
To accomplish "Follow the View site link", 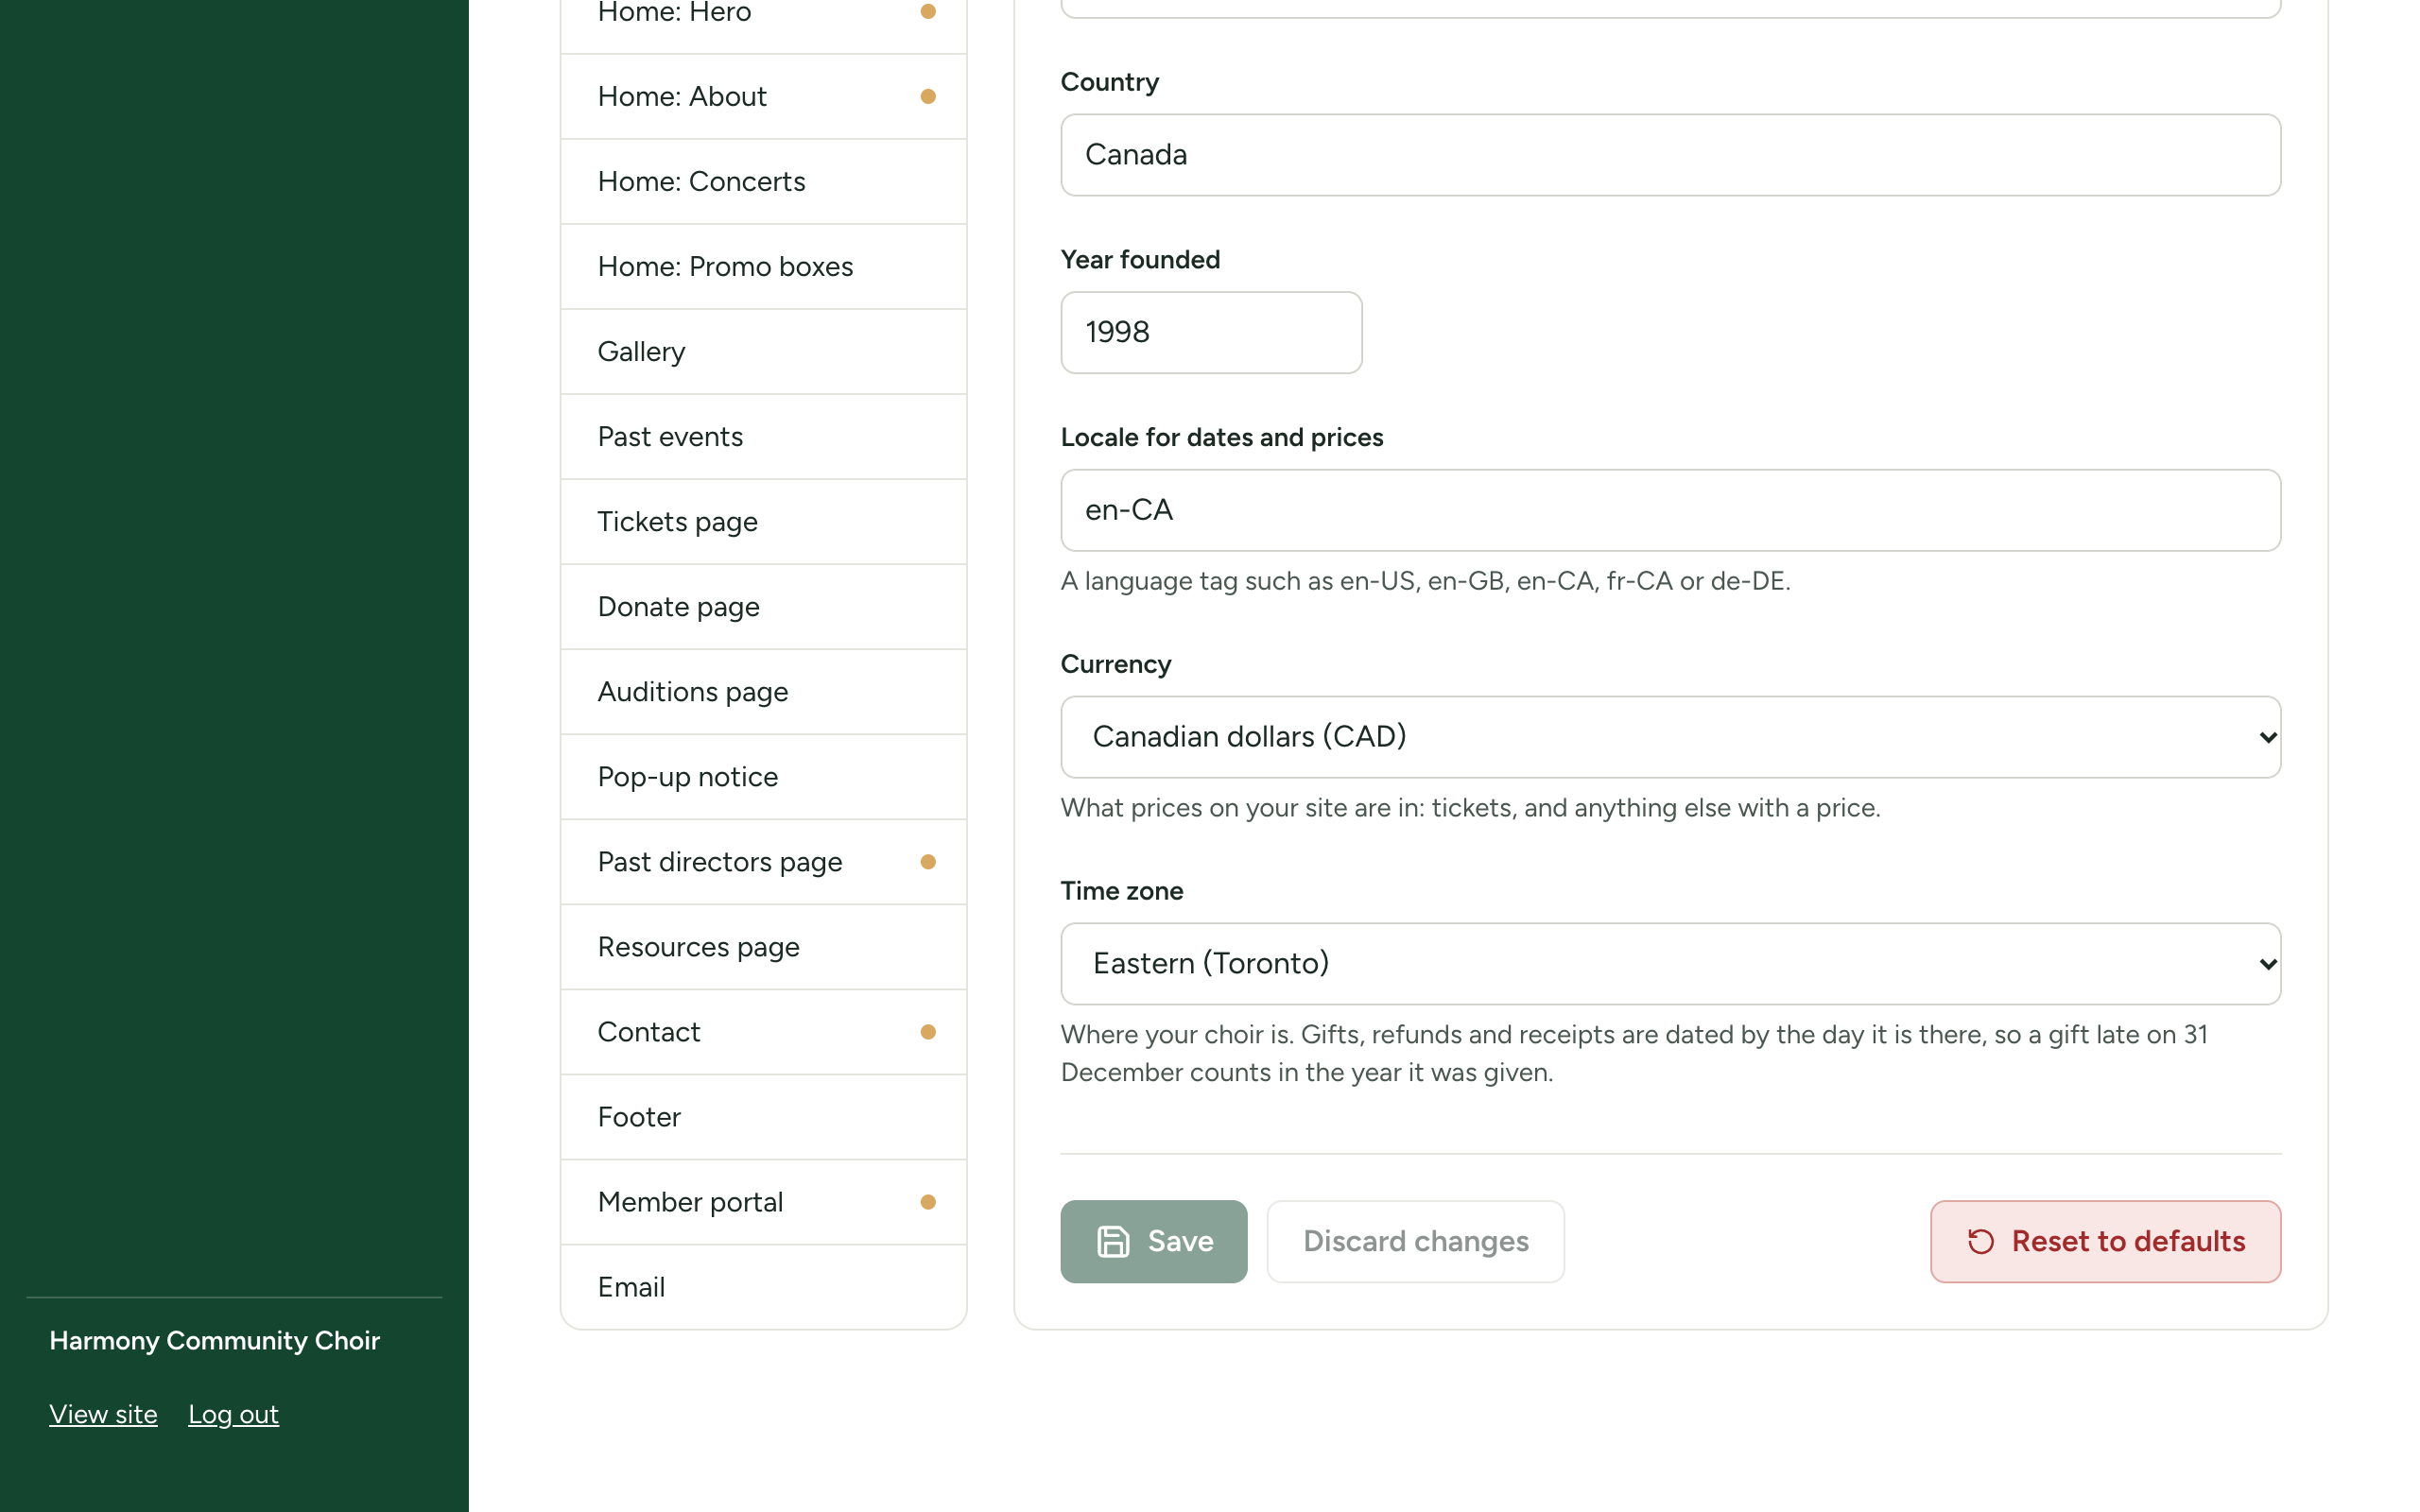I will 103,1414.
